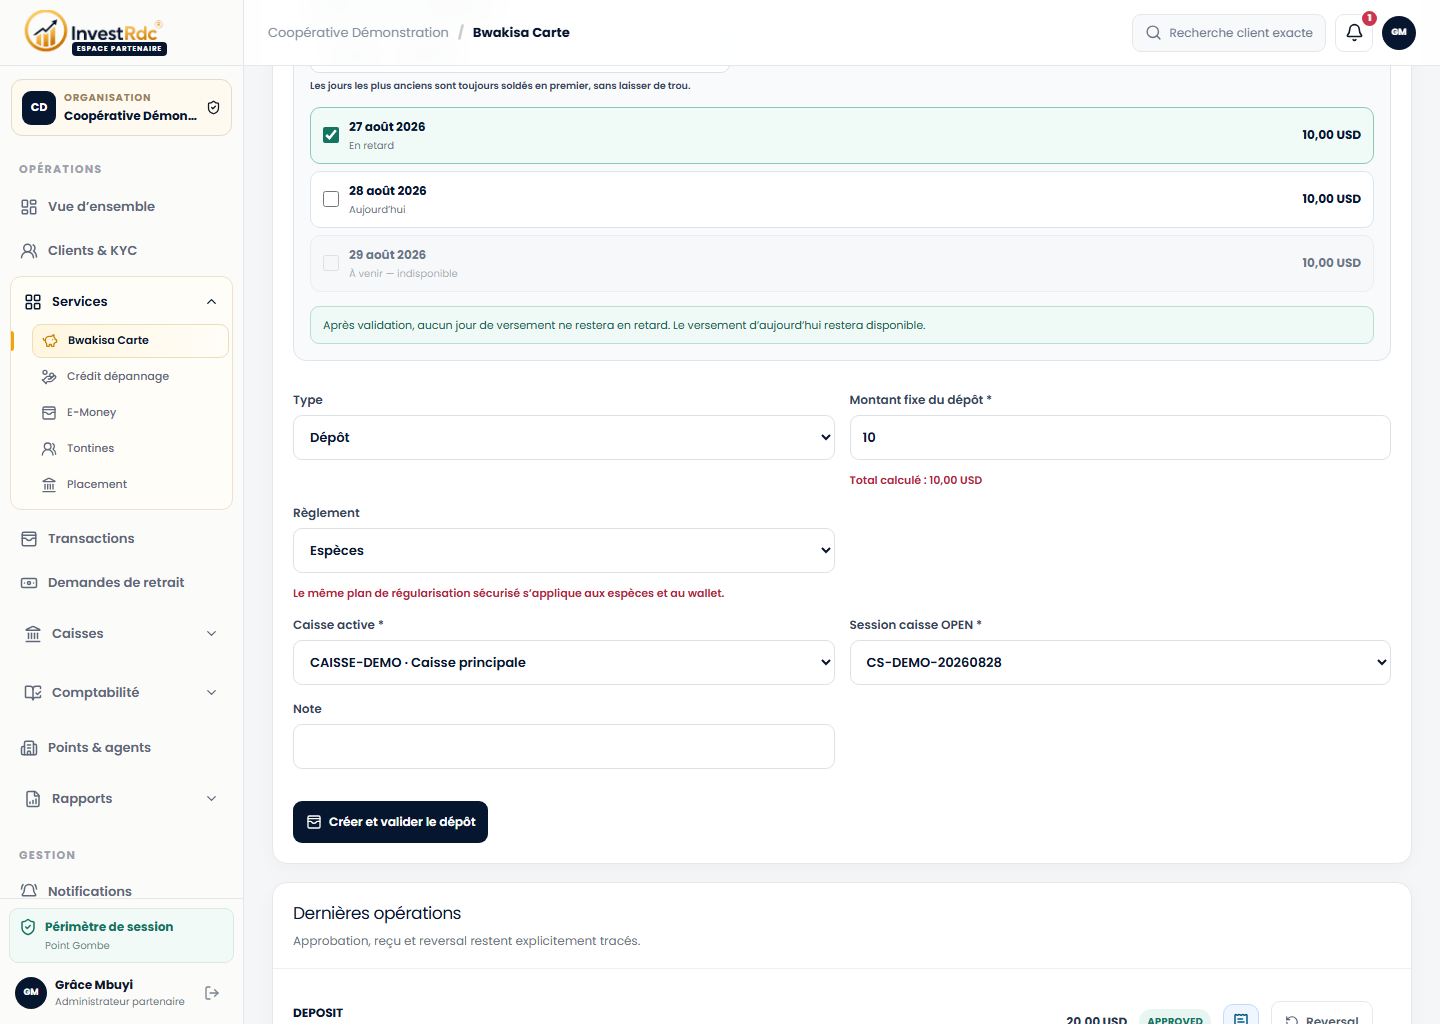Click the Transactions icon in sidebar
This screenshot has width=1440, height=1024.
point(29,539)
